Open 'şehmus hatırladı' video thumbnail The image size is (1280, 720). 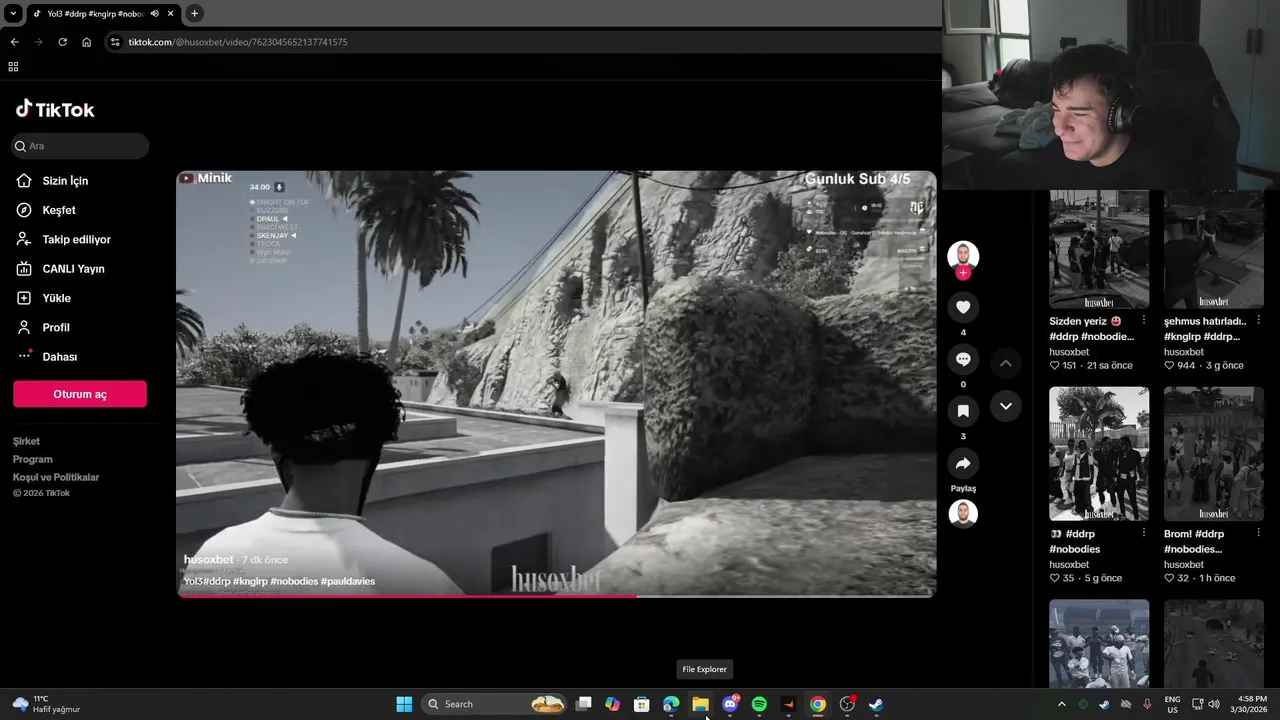(1214, 249)
